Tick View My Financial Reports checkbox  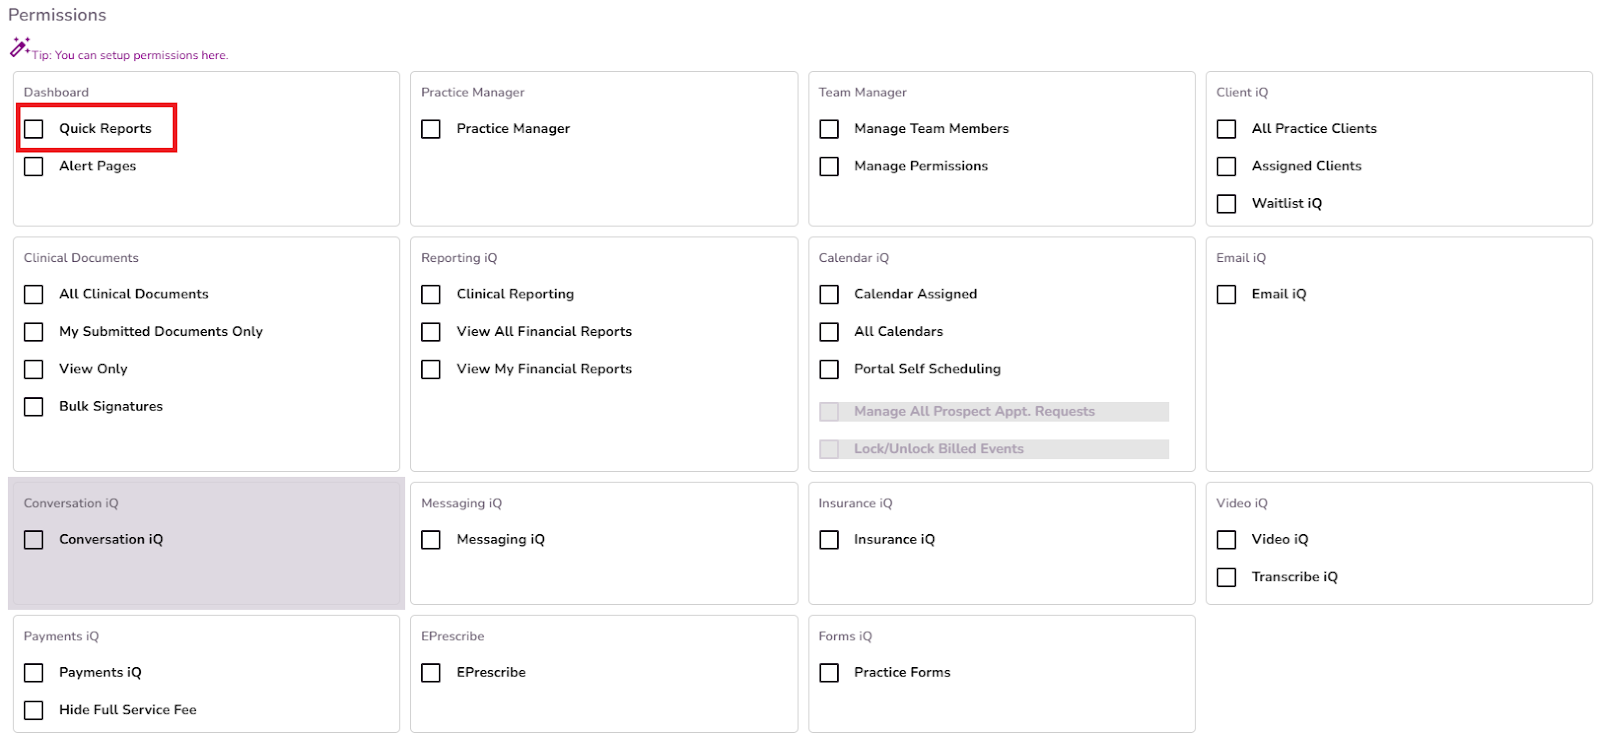(x=431, y=369)
